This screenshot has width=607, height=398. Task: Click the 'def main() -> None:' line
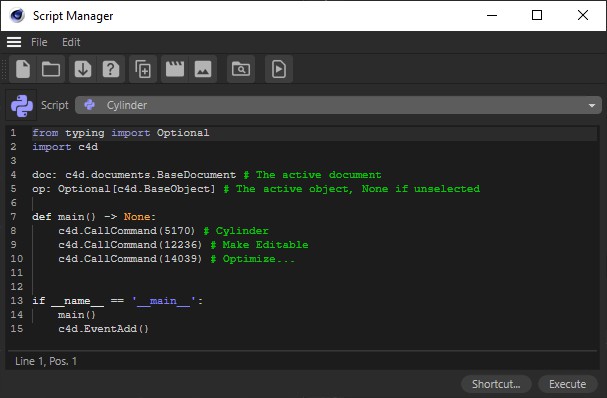[94, 217]
